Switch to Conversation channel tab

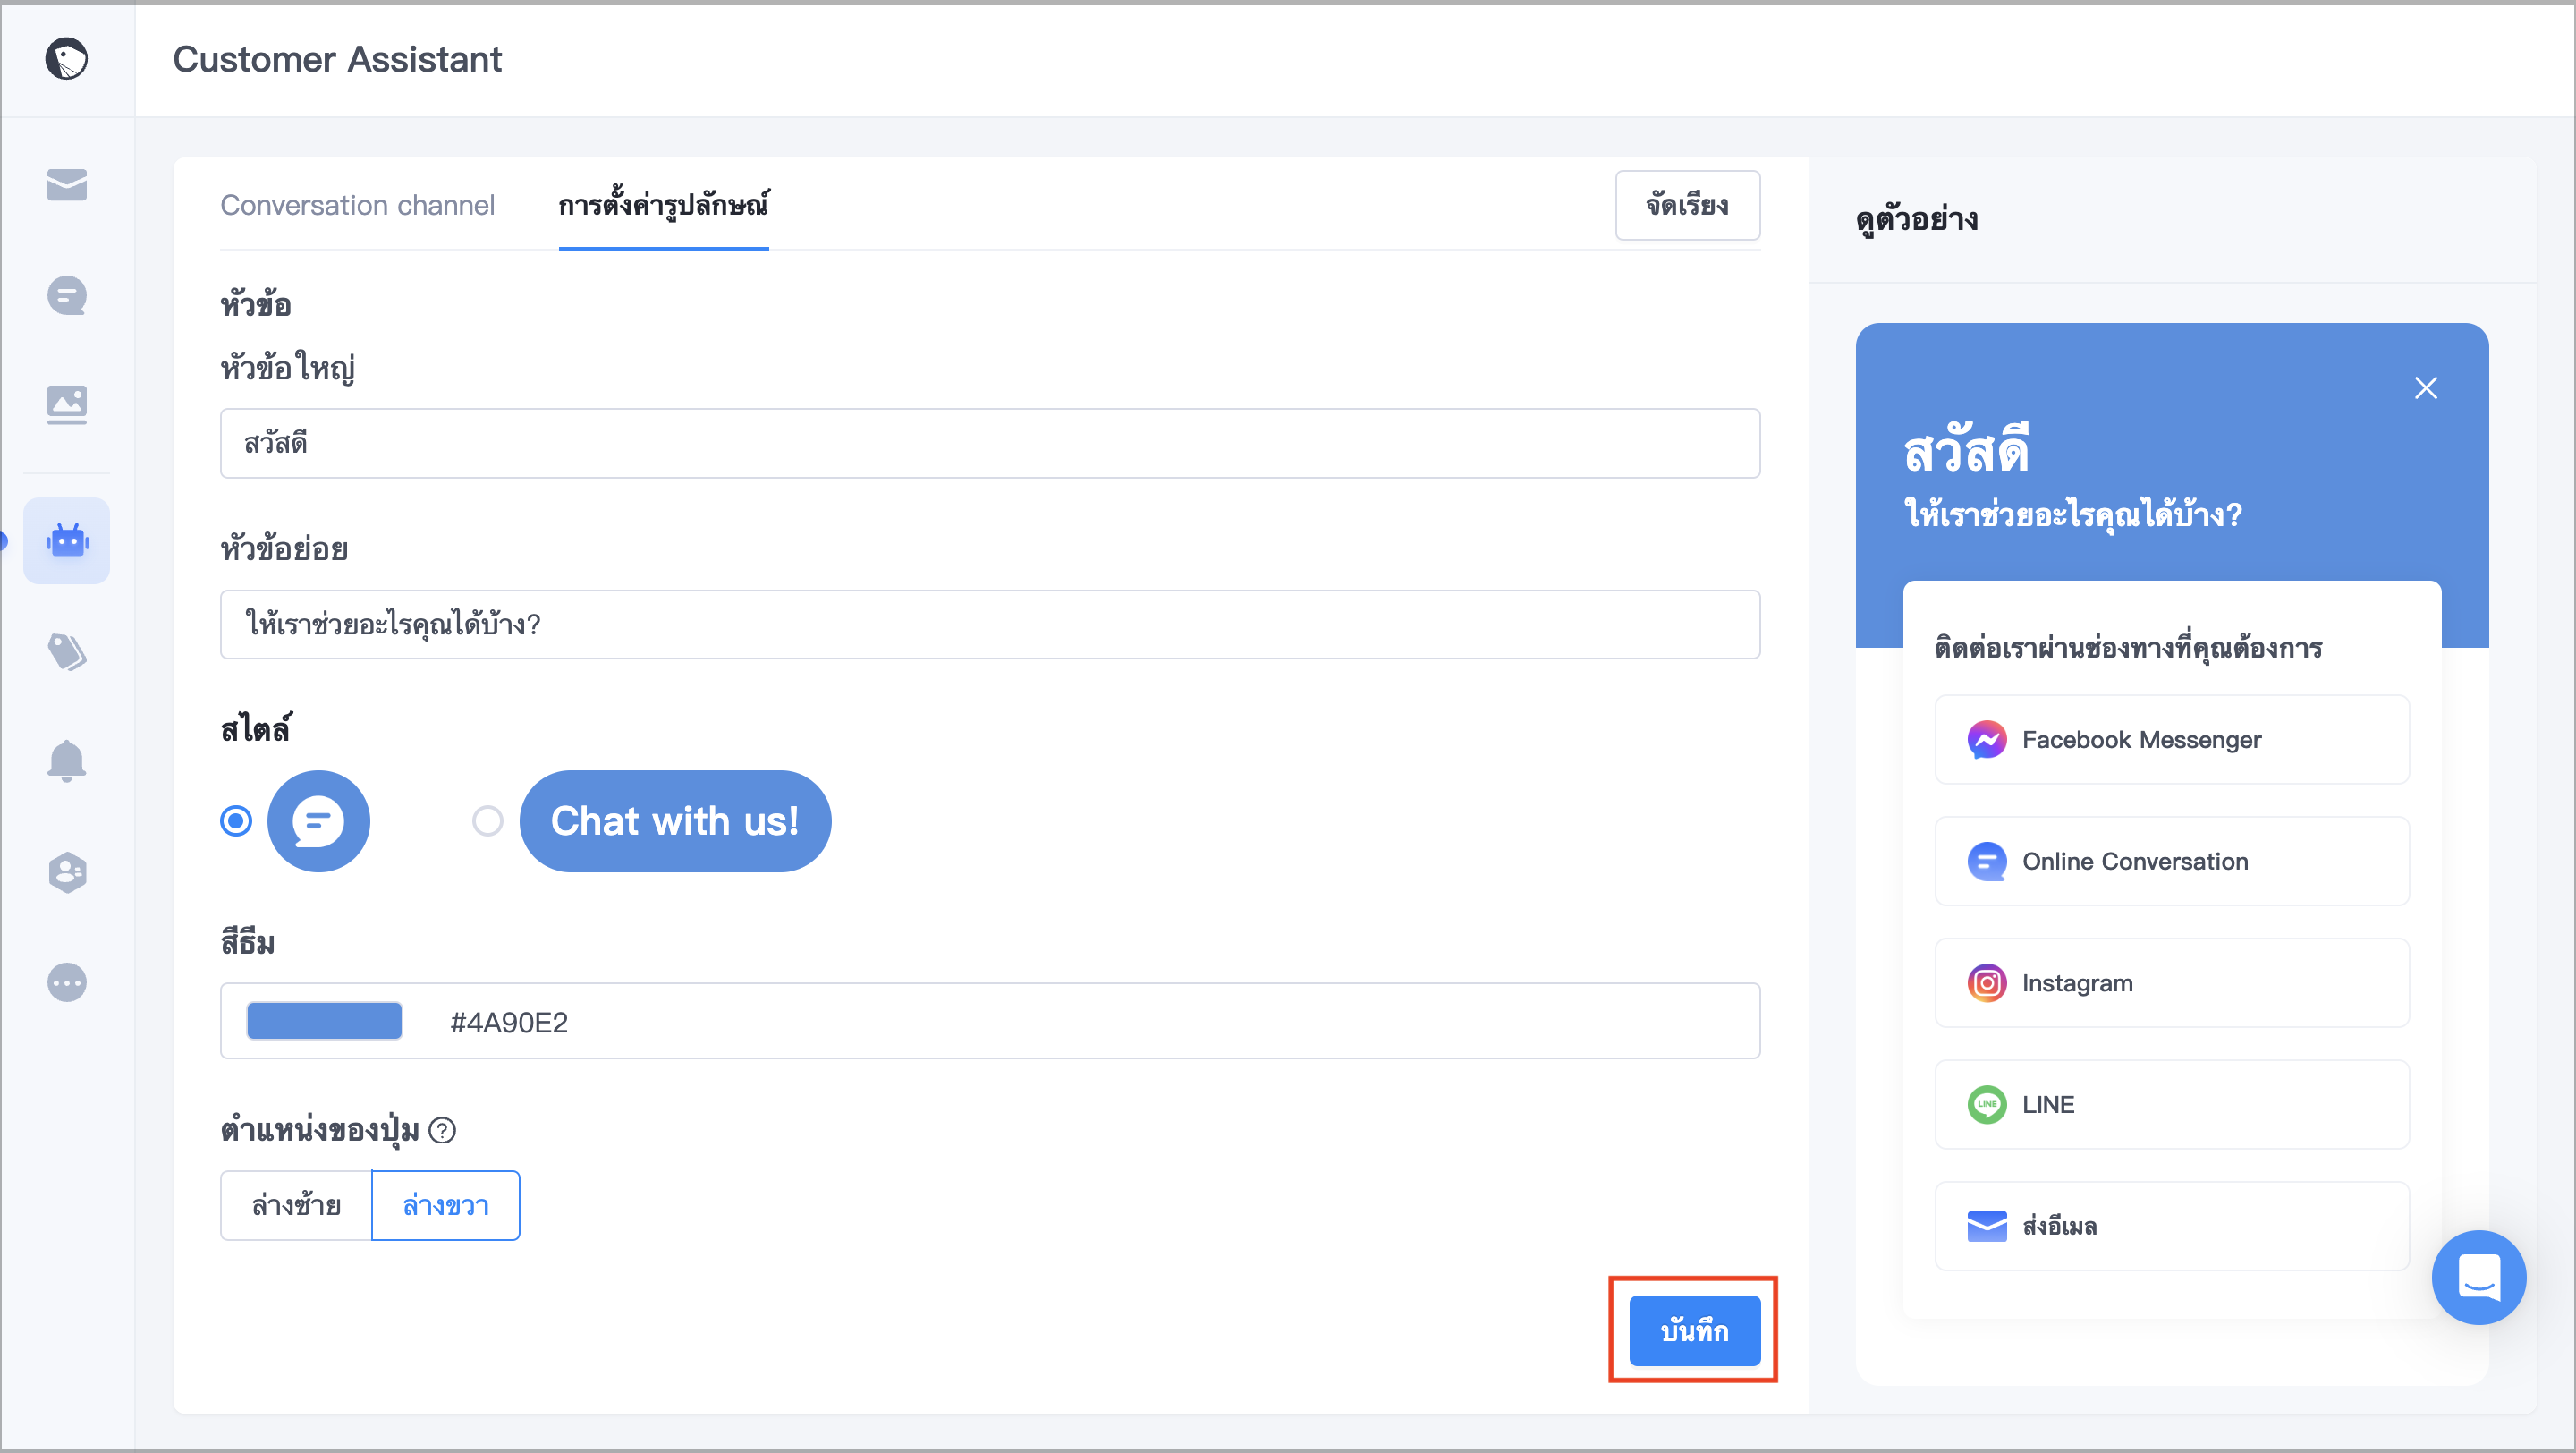(x=357, y=205)
